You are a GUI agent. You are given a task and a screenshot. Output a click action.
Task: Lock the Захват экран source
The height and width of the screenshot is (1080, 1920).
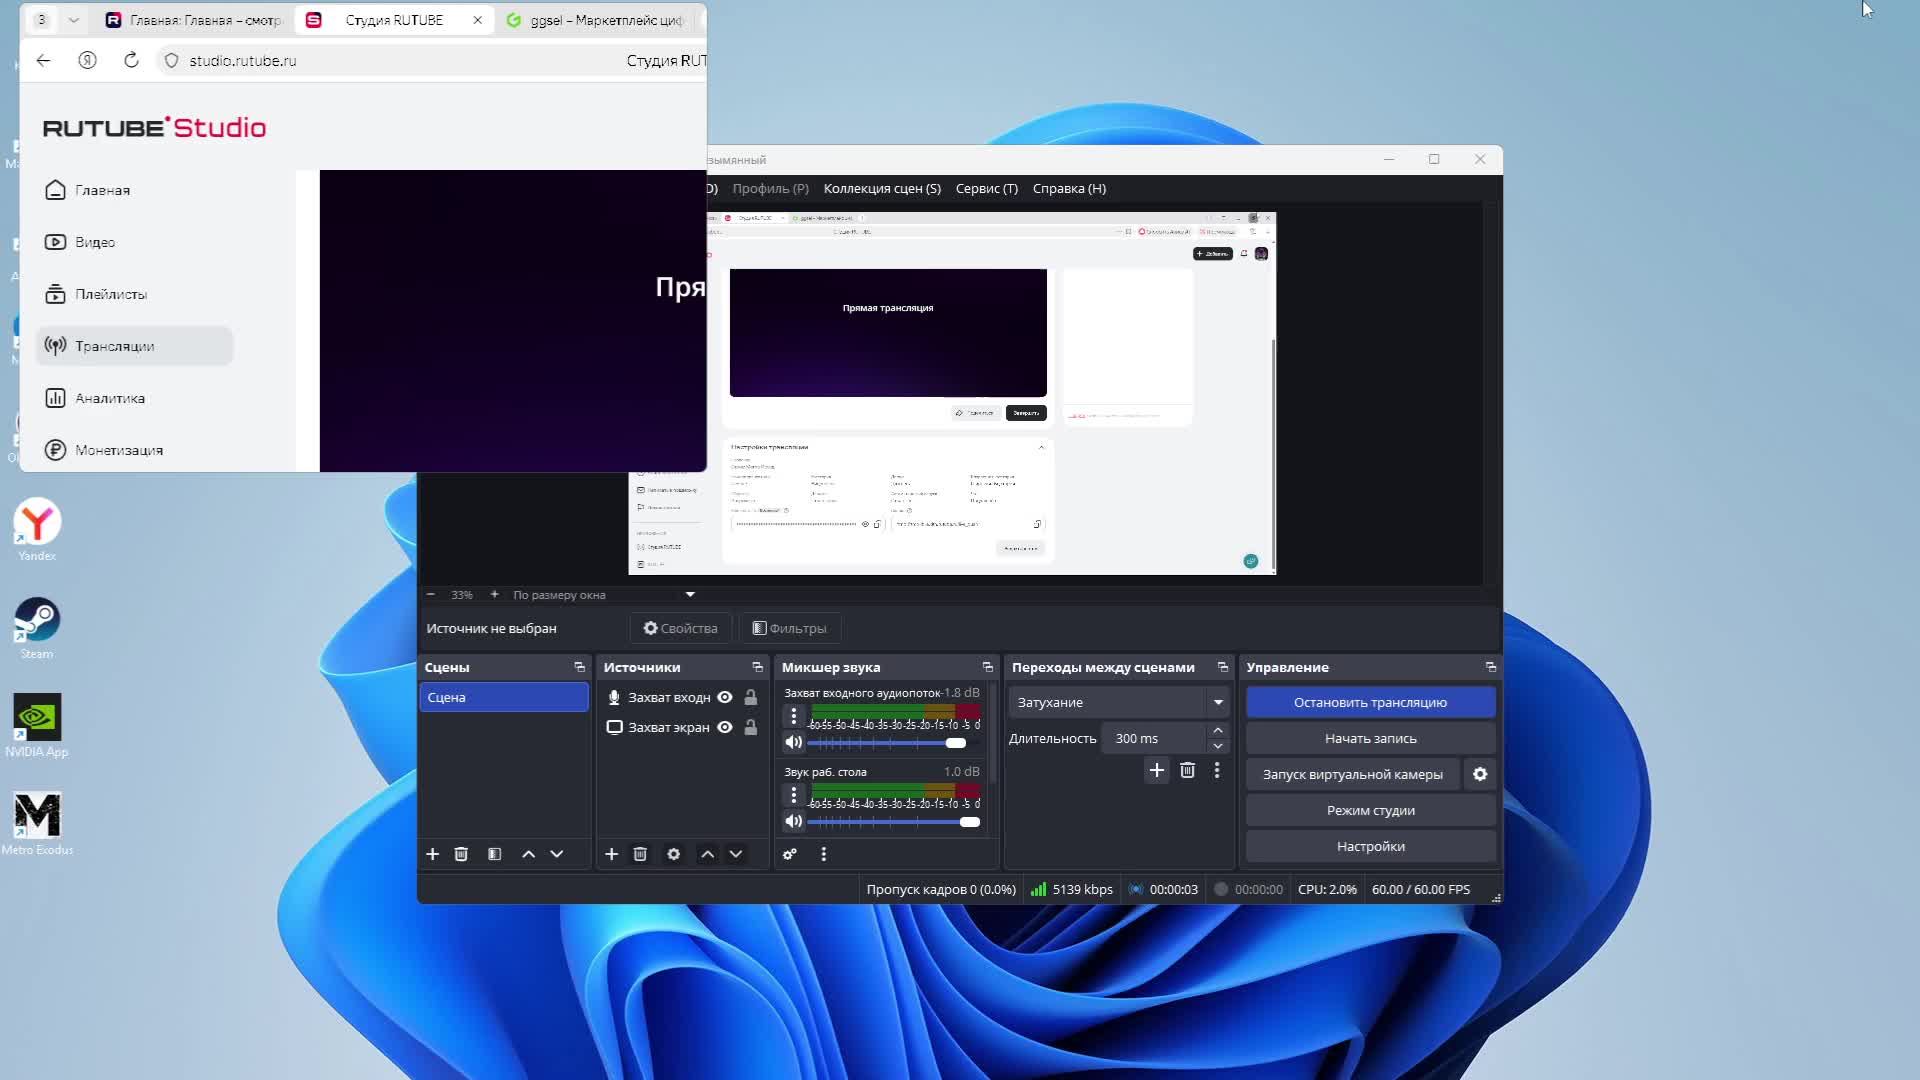click(x=751, y=727)
